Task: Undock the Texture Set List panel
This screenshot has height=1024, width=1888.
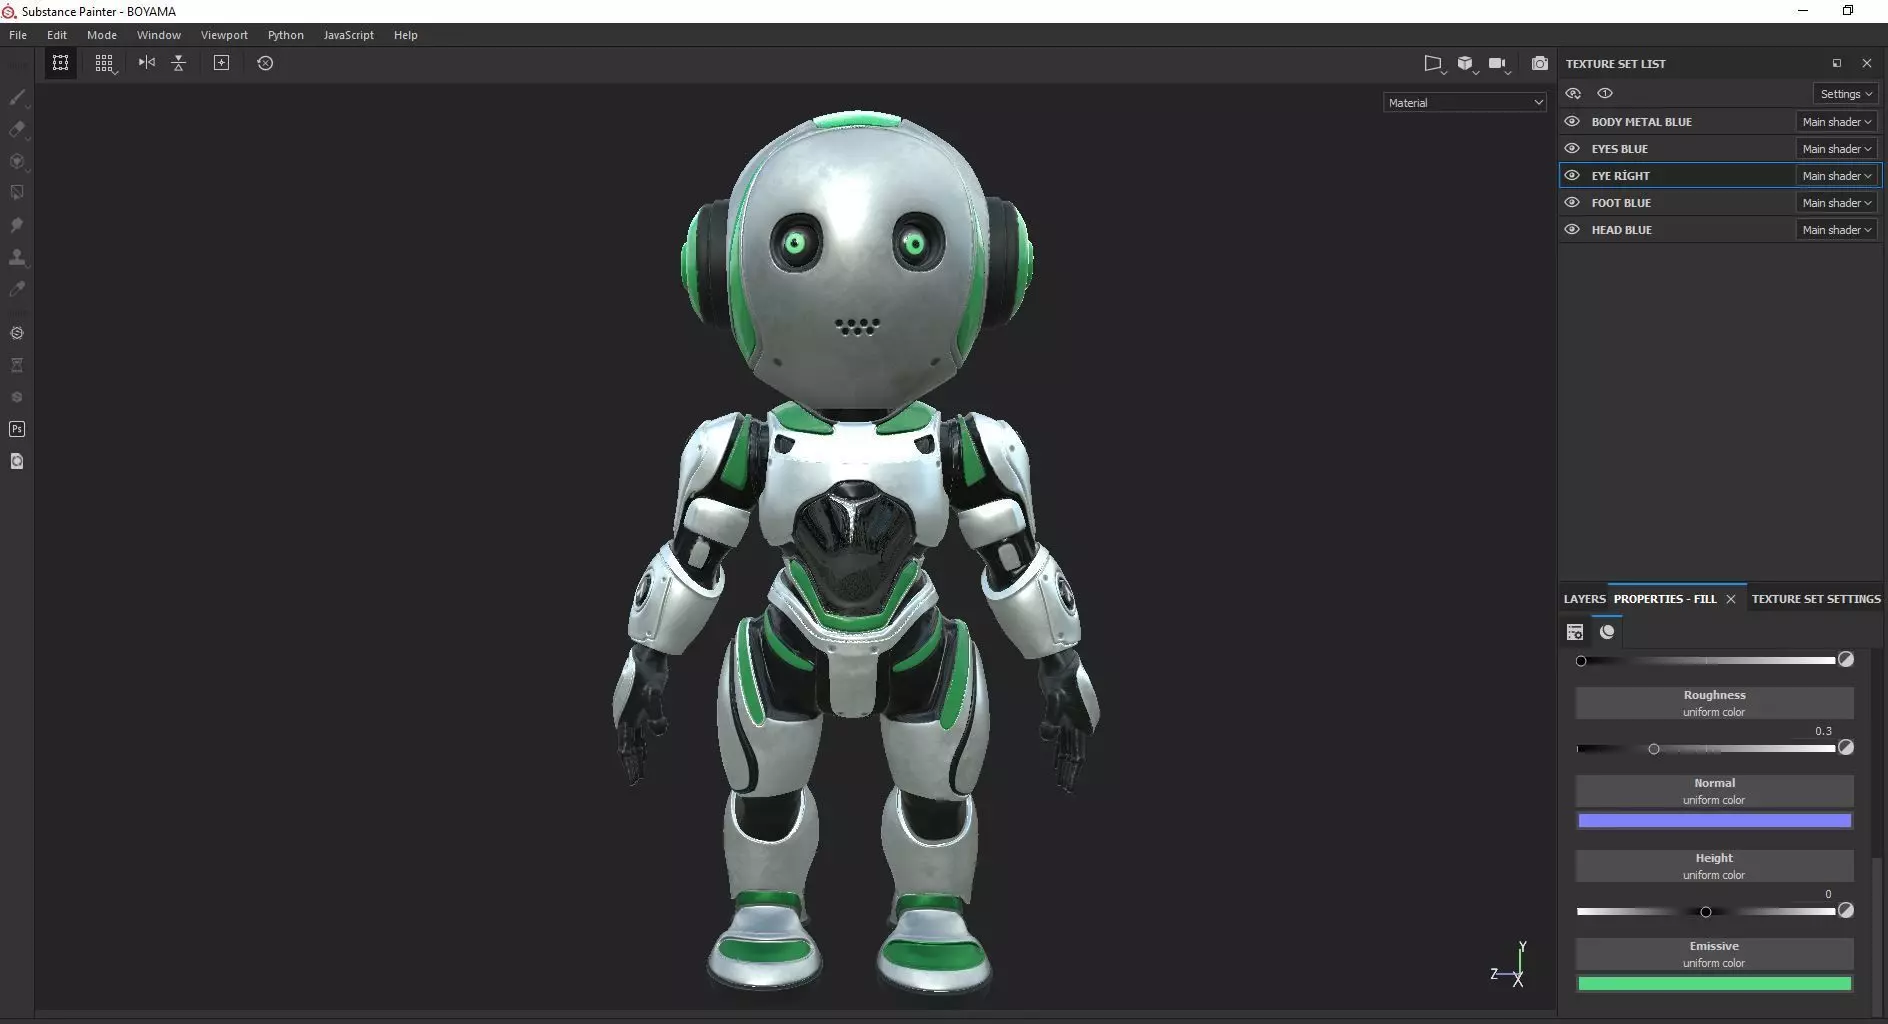Action: click(x=1837, y=63)
